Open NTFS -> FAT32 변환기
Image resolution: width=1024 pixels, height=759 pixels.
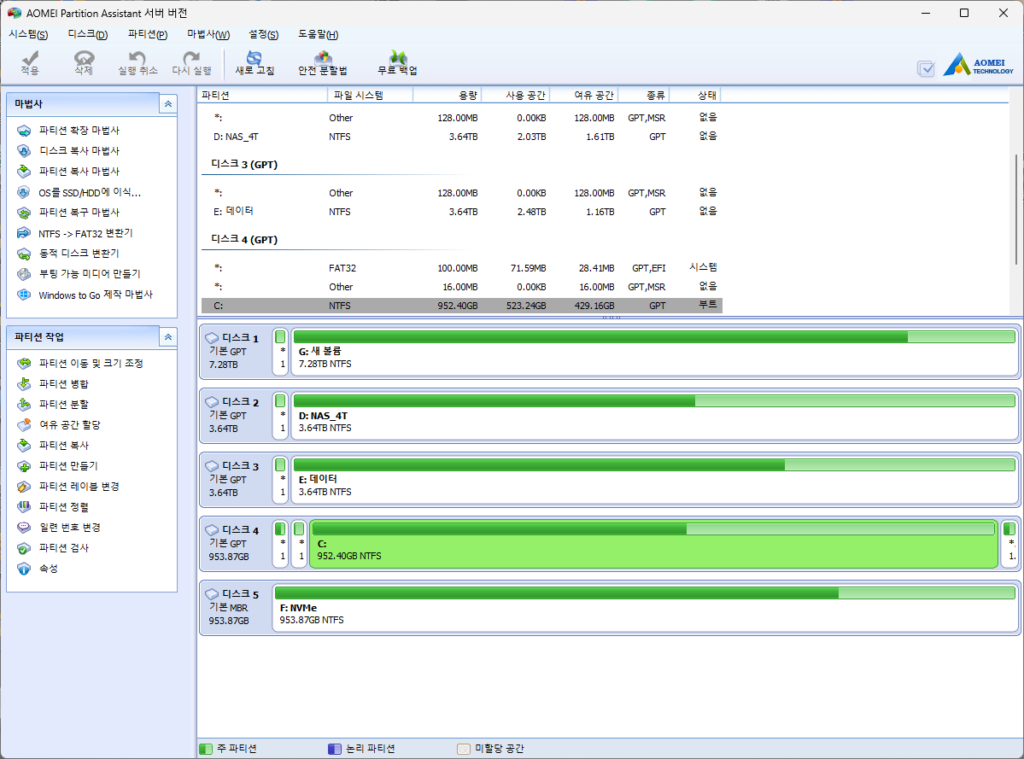[x=85, y=233]
